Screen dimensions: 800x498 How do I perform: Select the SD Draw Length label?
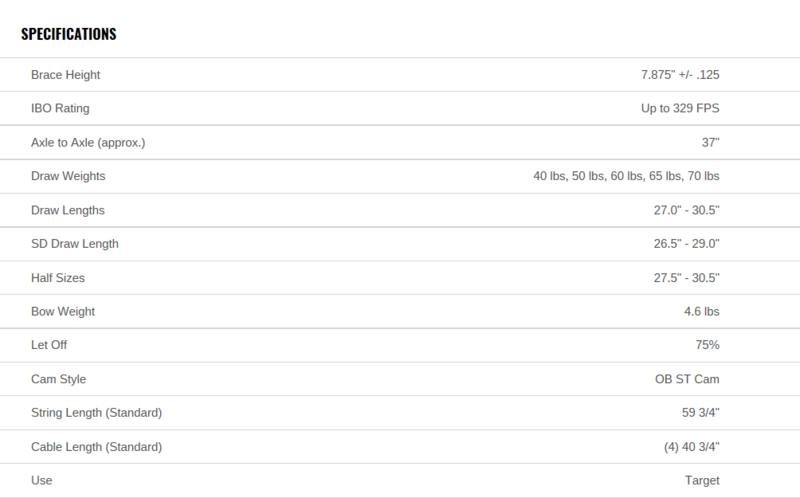(74, 244)
